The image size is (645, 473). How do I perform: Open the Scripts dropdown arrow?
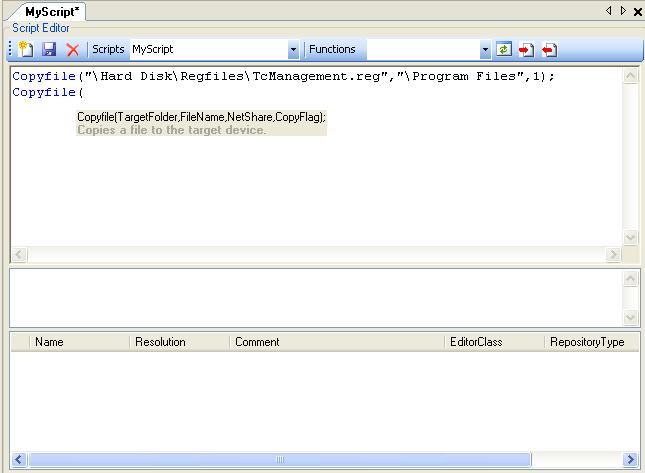tap(293, 50)
